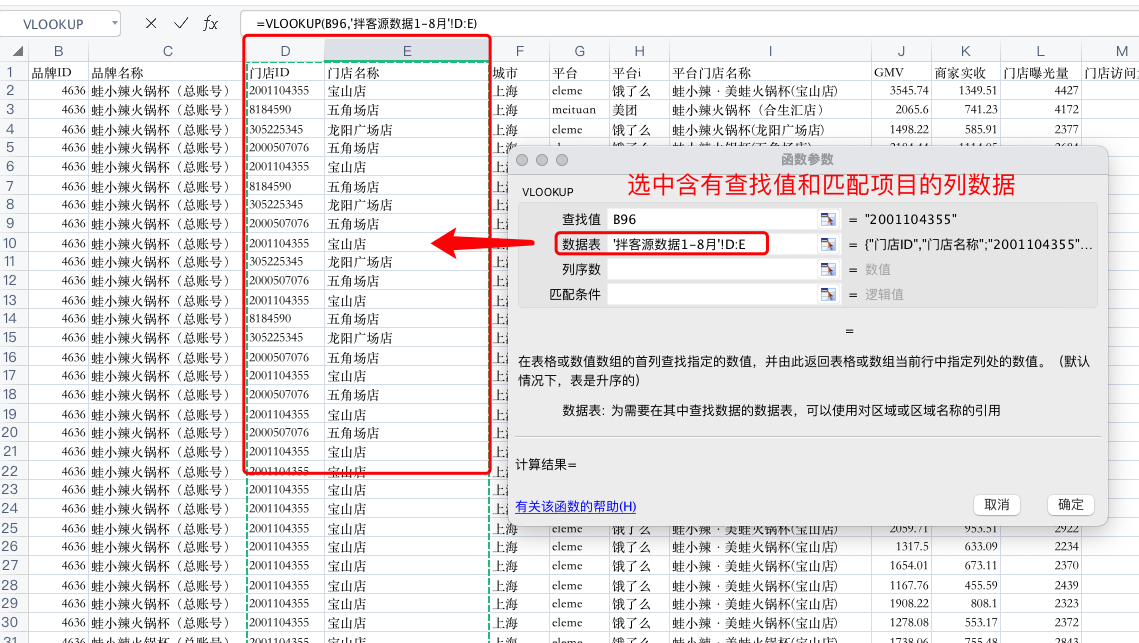Screen dimensions: 1139x643
Task: Click inside the formula bar text
Action: pyautogui.click(x=367, y=23)
